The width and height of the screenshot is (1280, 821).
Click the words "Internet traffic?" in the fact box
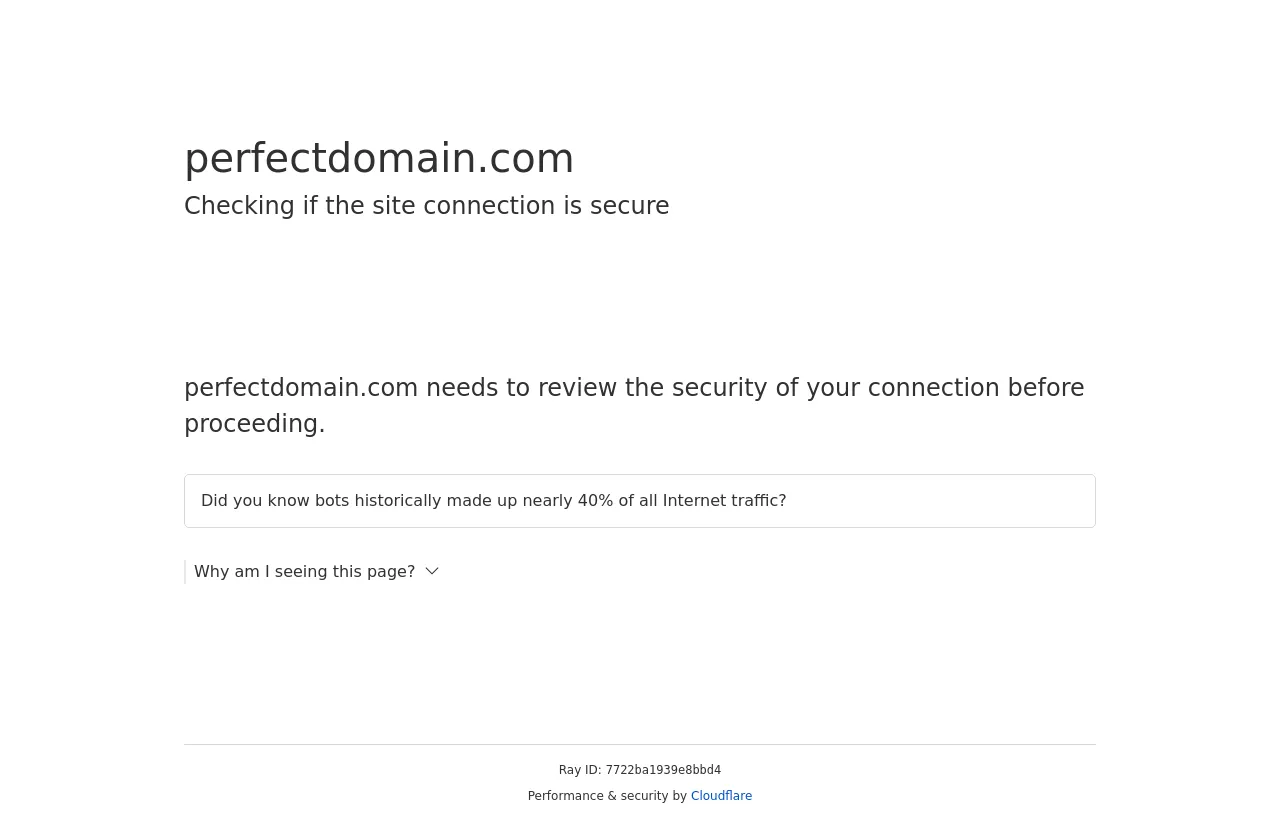coord(724,501)
